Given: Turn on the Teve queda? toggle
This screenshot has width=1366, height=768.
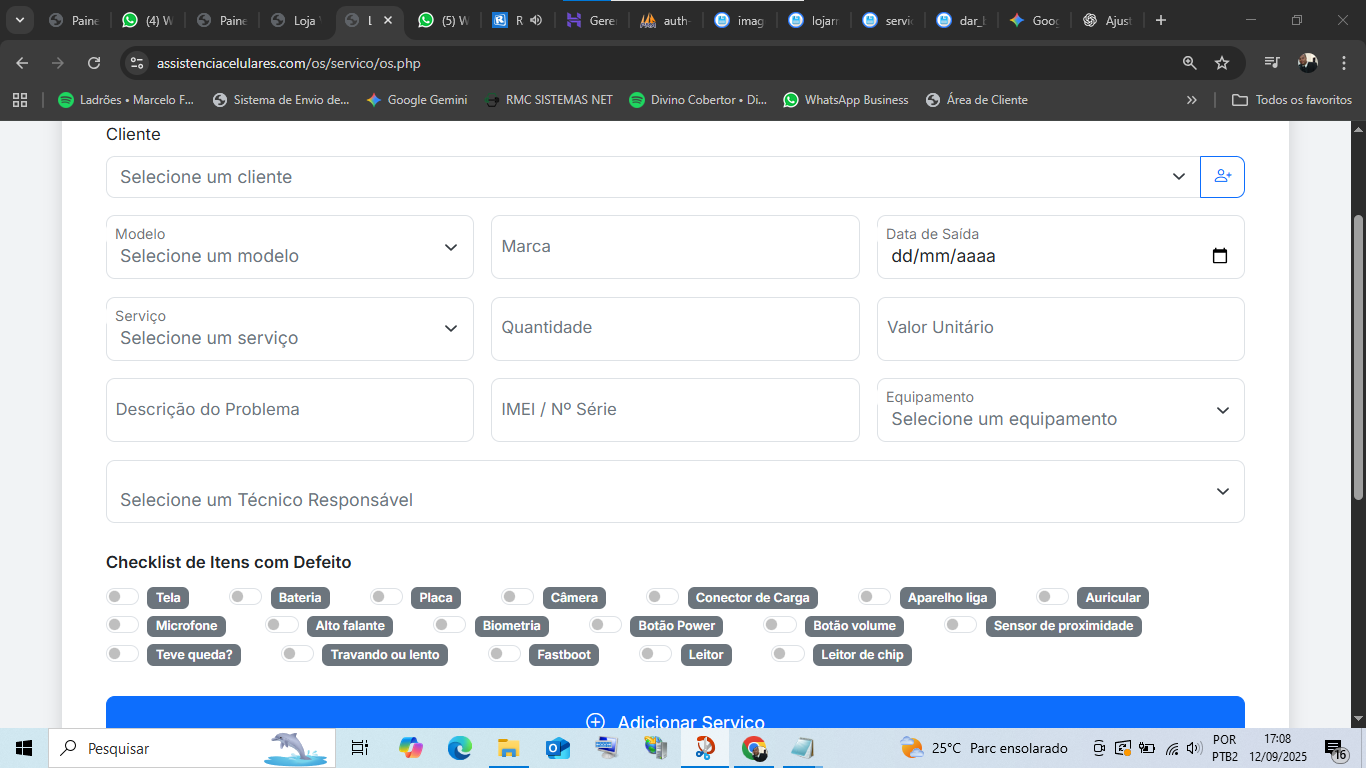Looking at the screenshot, I should point(123,654).
